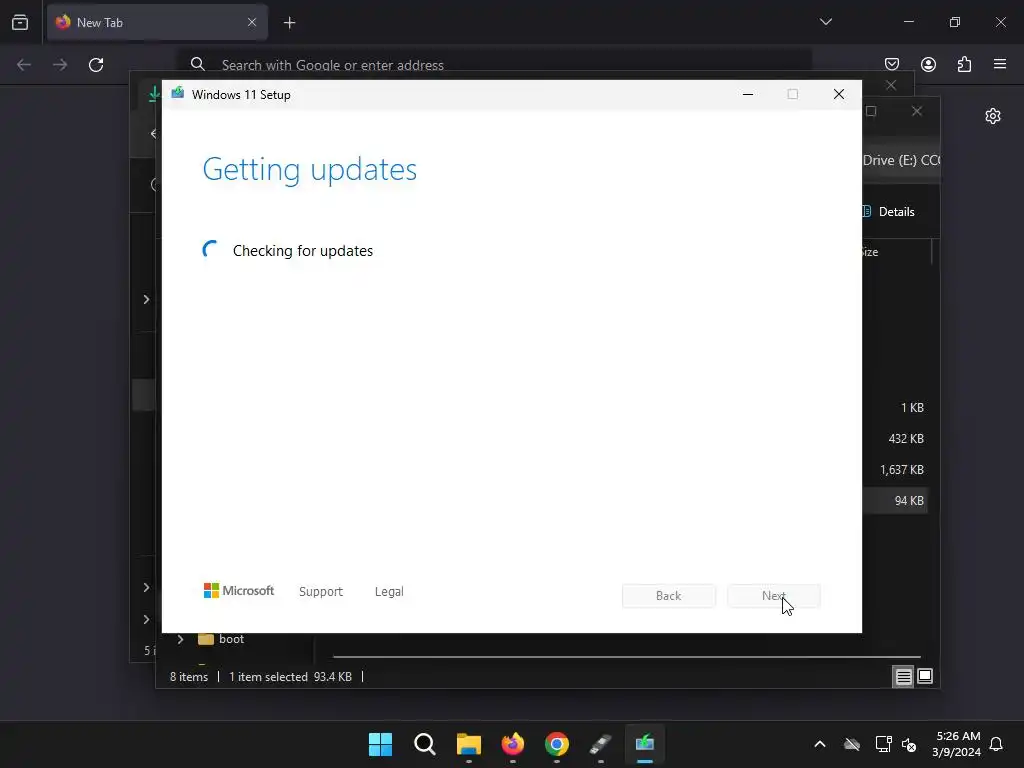This screenshot has height=768, width=1024.
Task: Click the Windows 11 Setup title bar icon
Action: point(178,94)
